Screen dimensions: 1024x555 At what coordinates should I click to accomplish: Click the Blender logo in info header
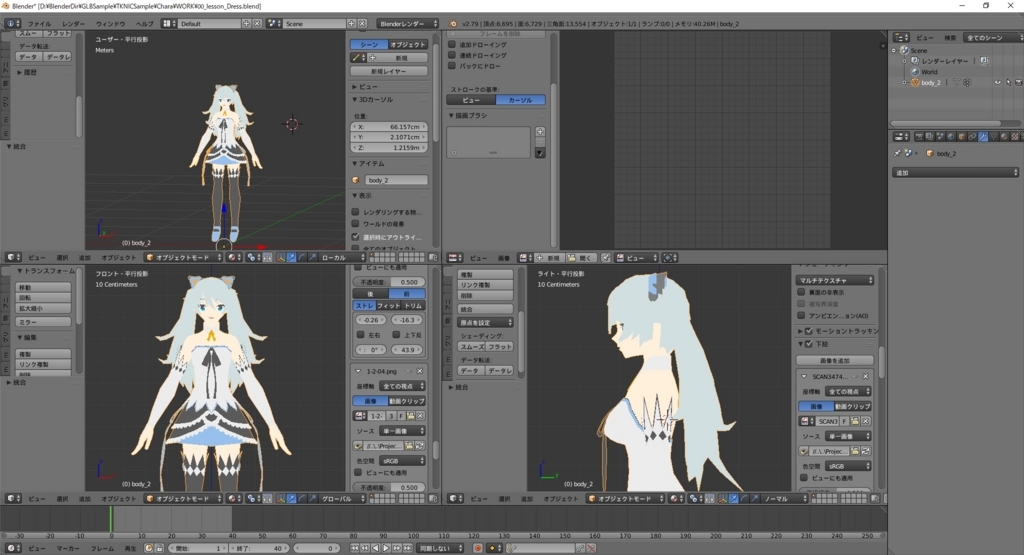[x=453, y=24]
